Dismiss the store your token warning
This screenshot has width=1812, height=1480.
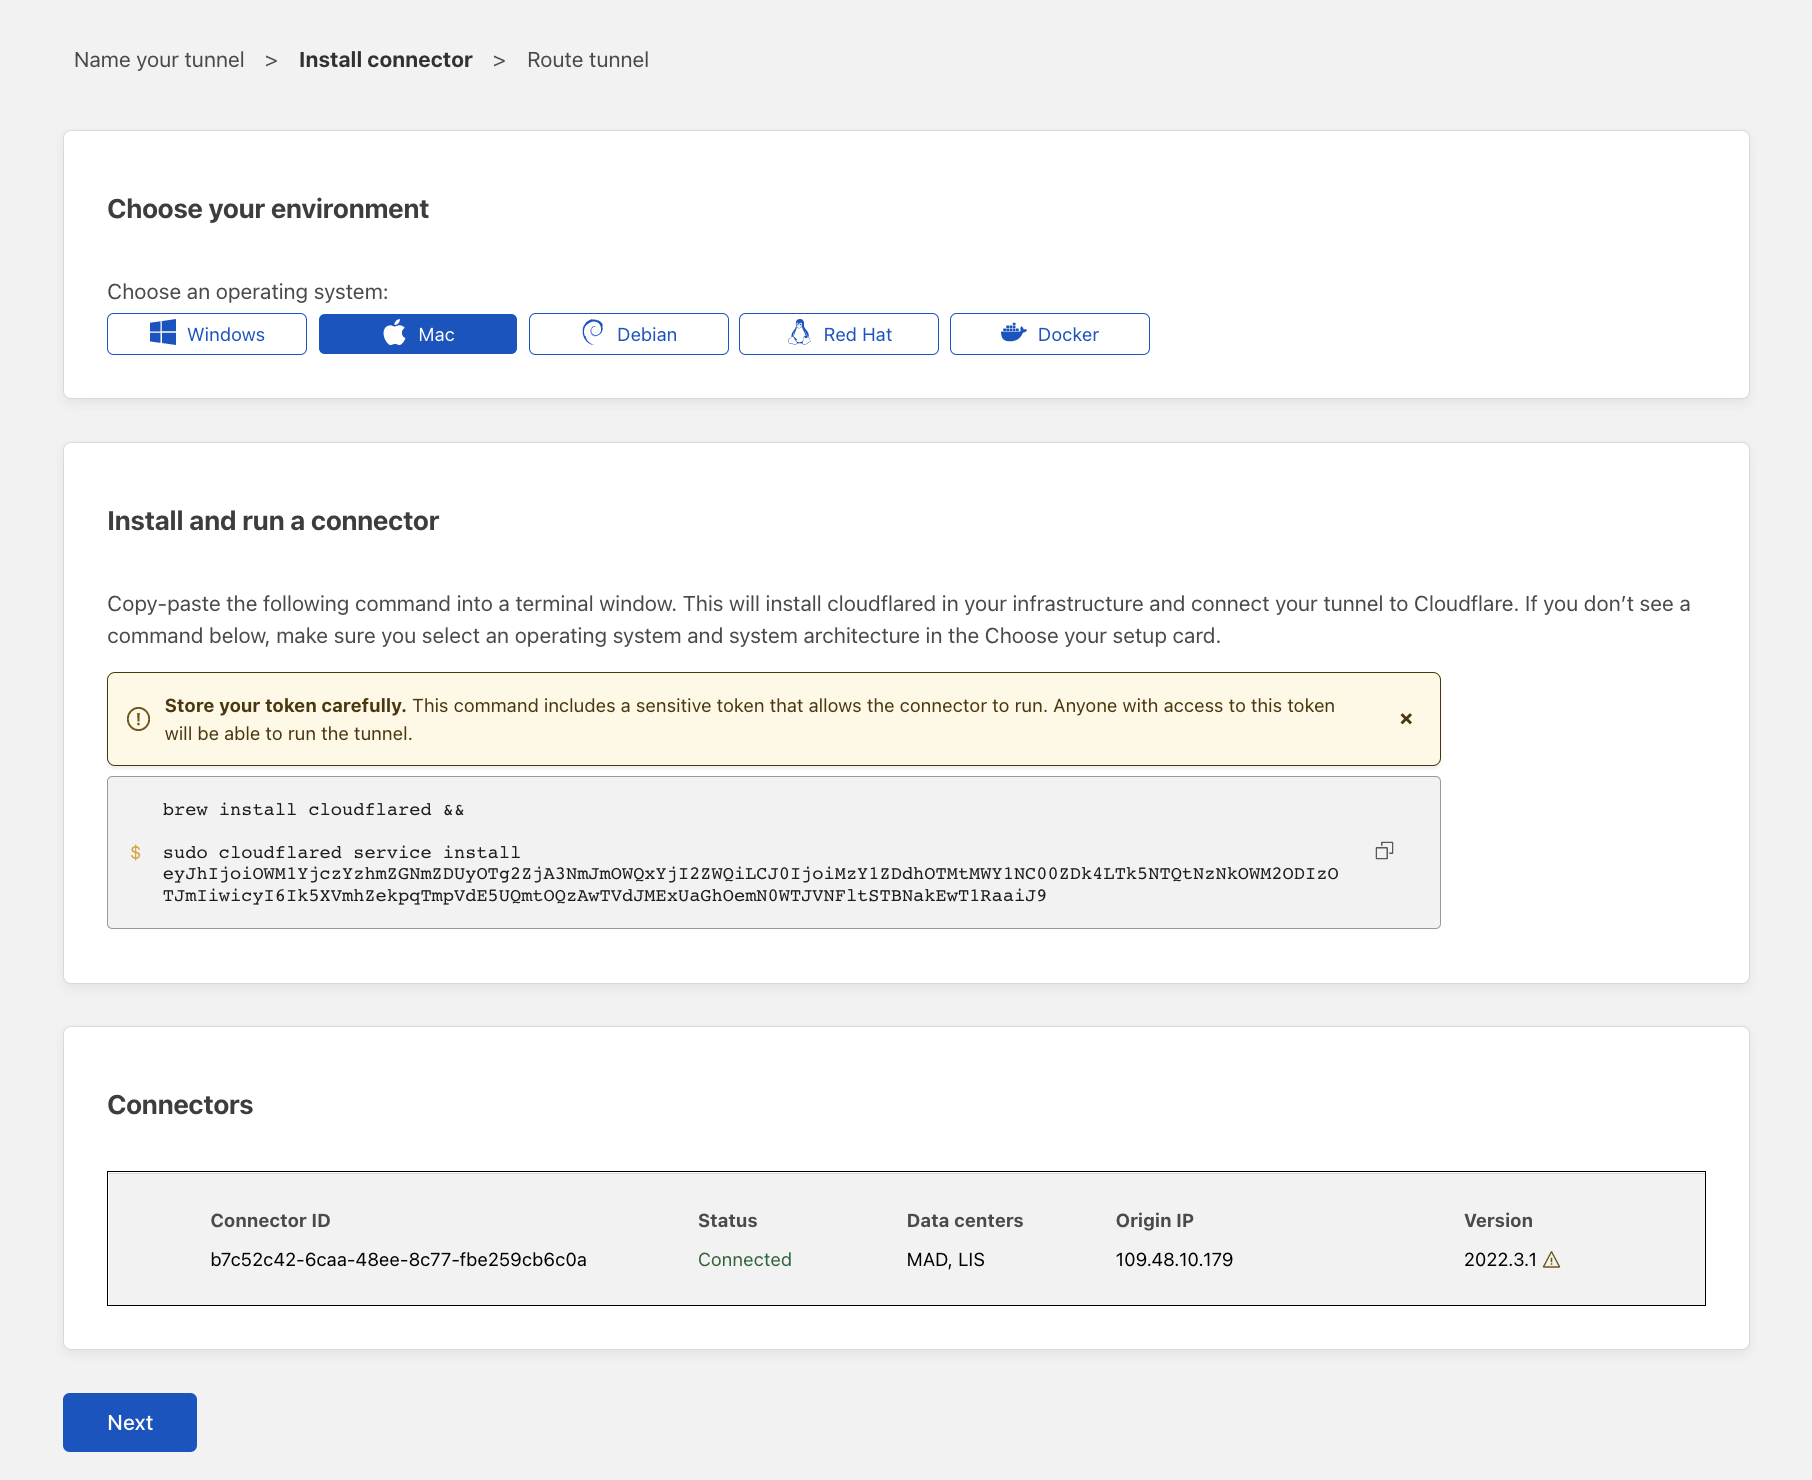coord(1406,718)
